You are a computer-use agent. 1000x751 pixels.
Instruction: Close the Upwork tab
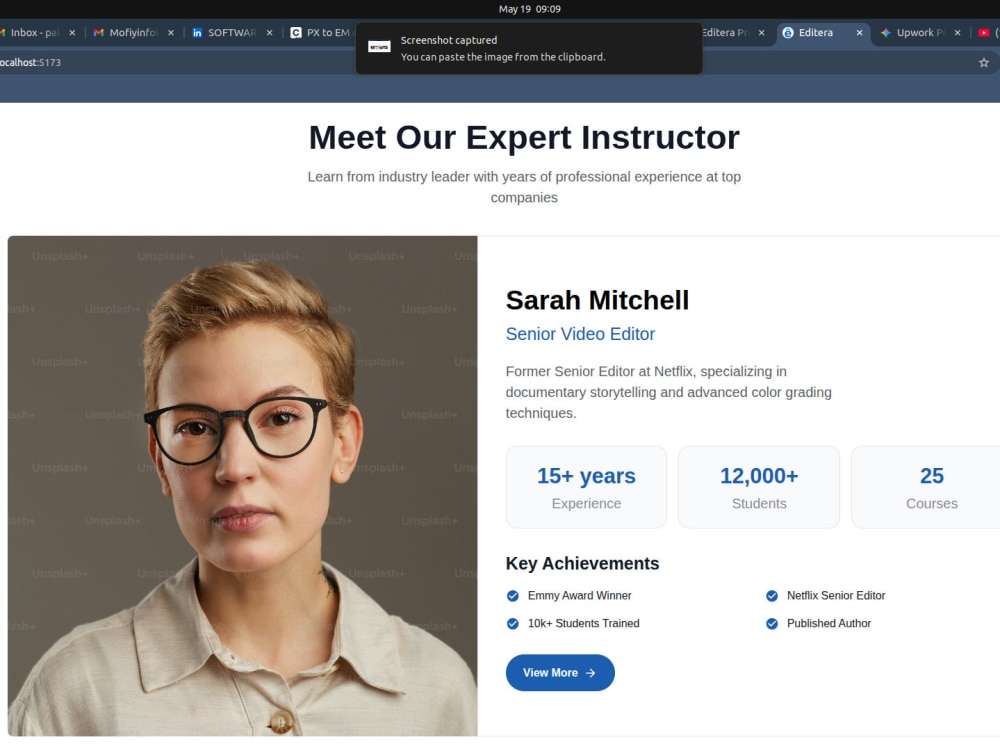click(957, 33)
